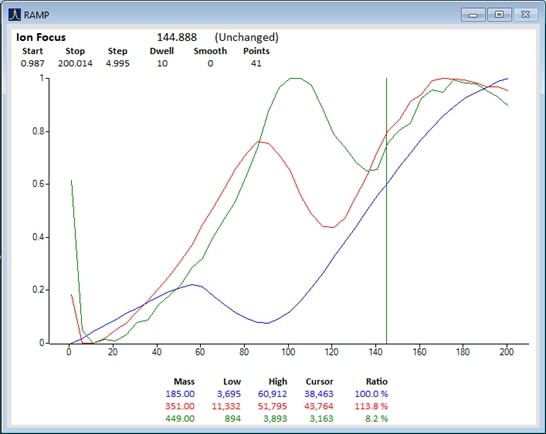Select Start value 0.987
The image size is (546, 434).
pyautogui.click(x=32, y=63)
